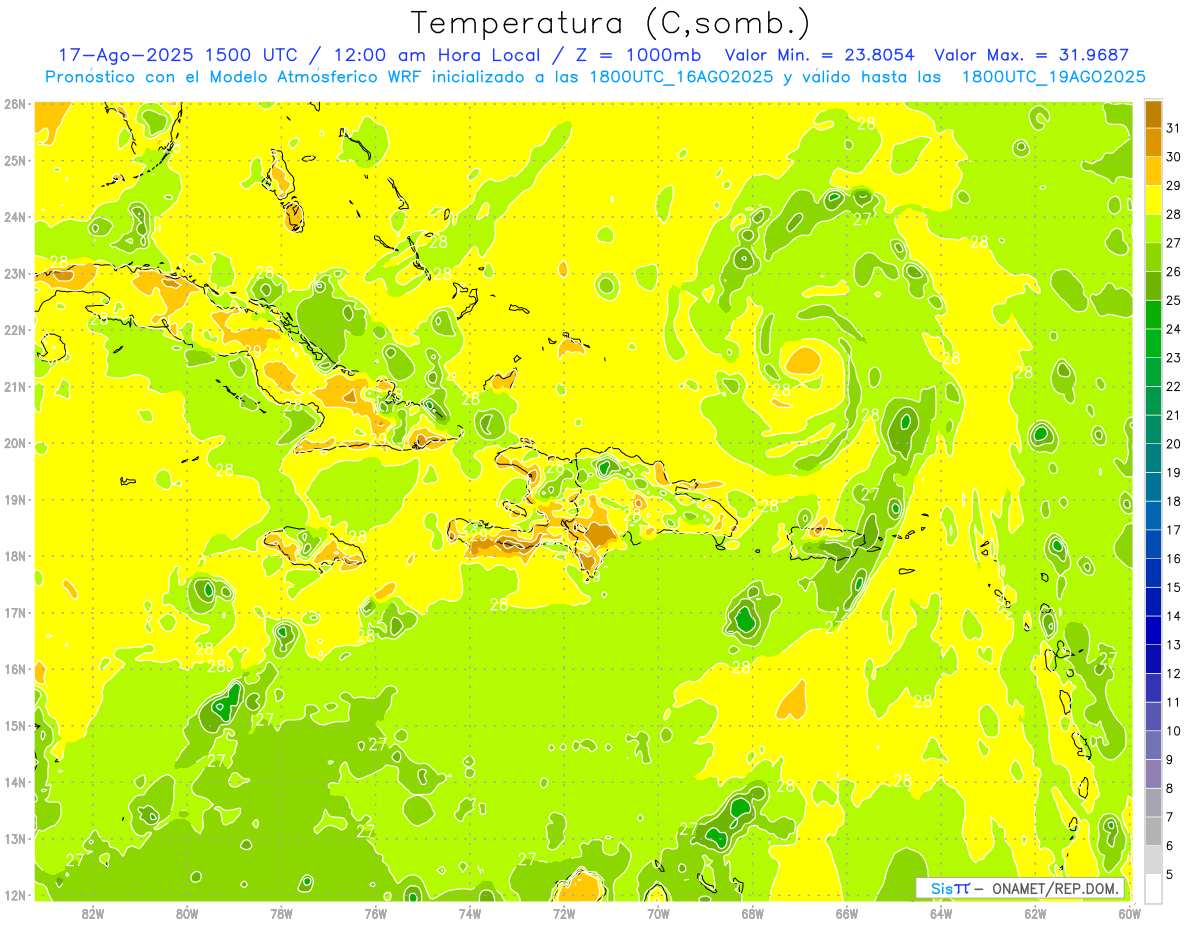1200x927 pixels.
Task: Click the 21N latitude axis label
Action: 14,386
